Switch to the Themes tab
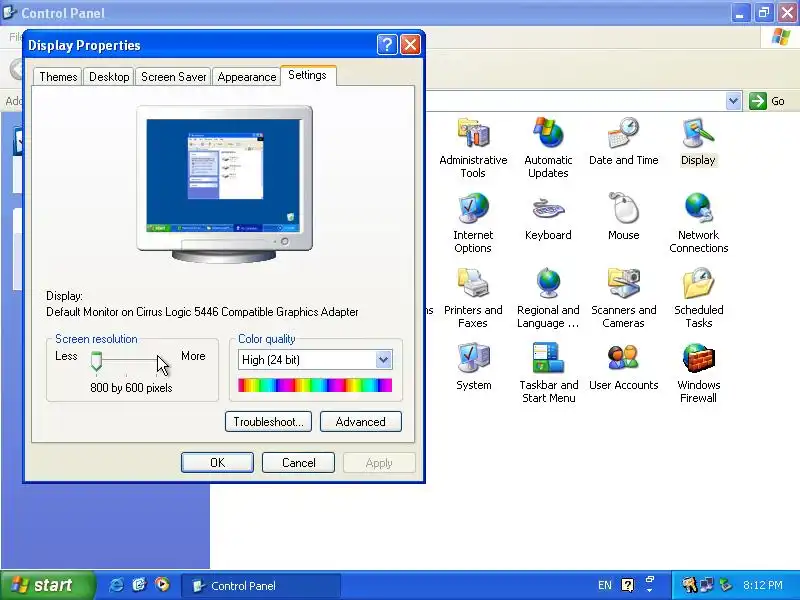This screenshot has width=800, height=600. coord(58,77)
